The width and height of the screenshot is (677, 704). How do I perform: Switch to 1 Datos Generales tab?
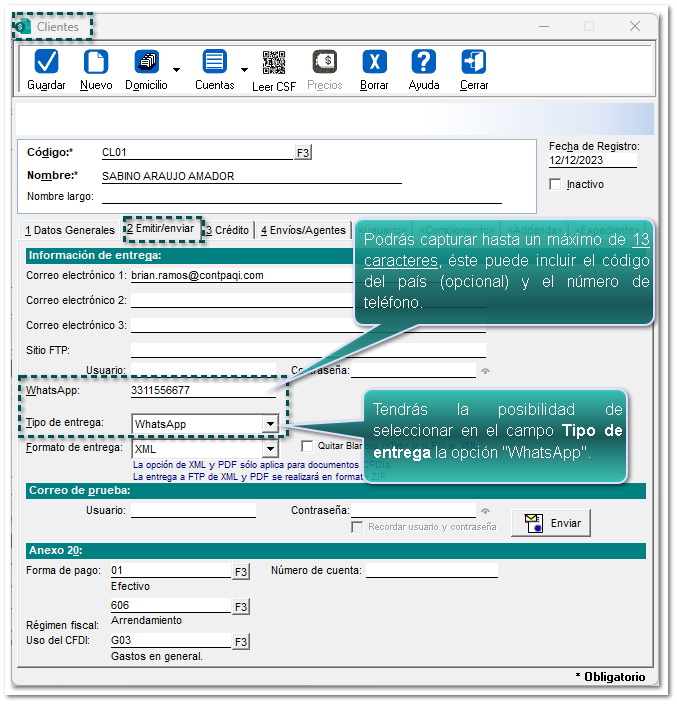70,230
